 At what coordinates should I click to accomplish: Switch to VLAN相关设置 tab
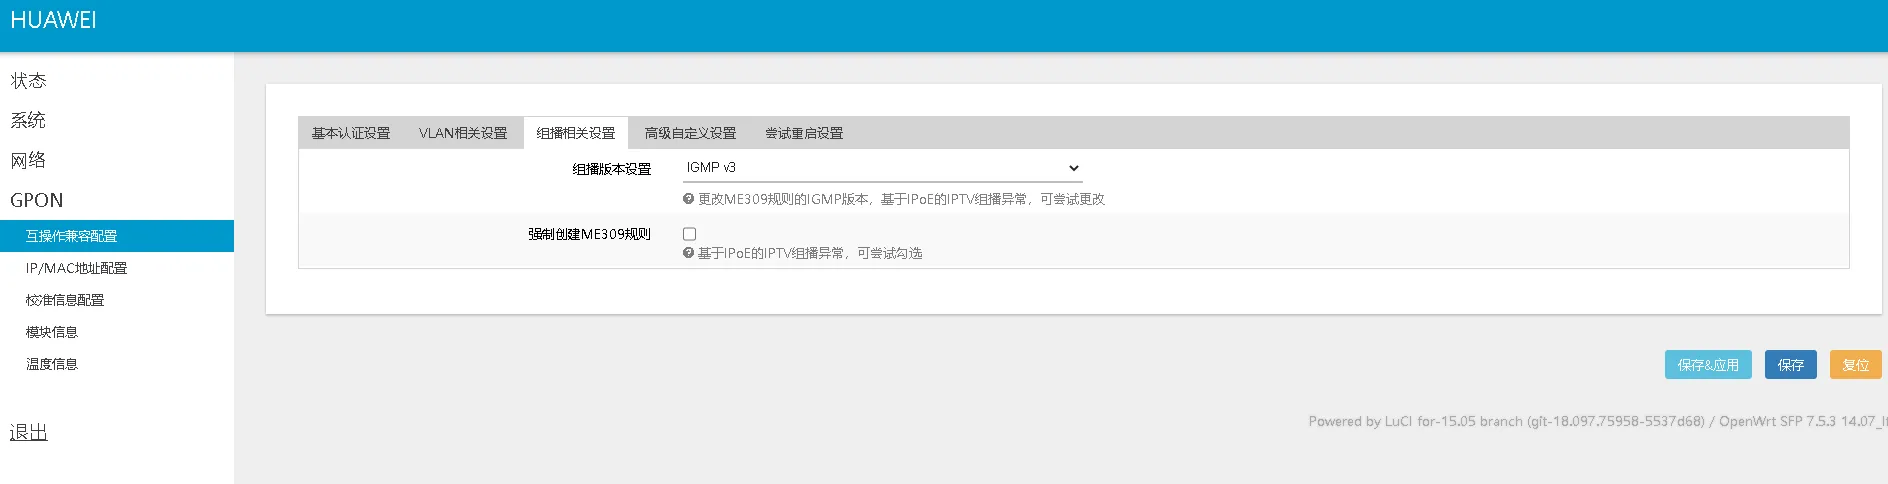pos(463,133)
